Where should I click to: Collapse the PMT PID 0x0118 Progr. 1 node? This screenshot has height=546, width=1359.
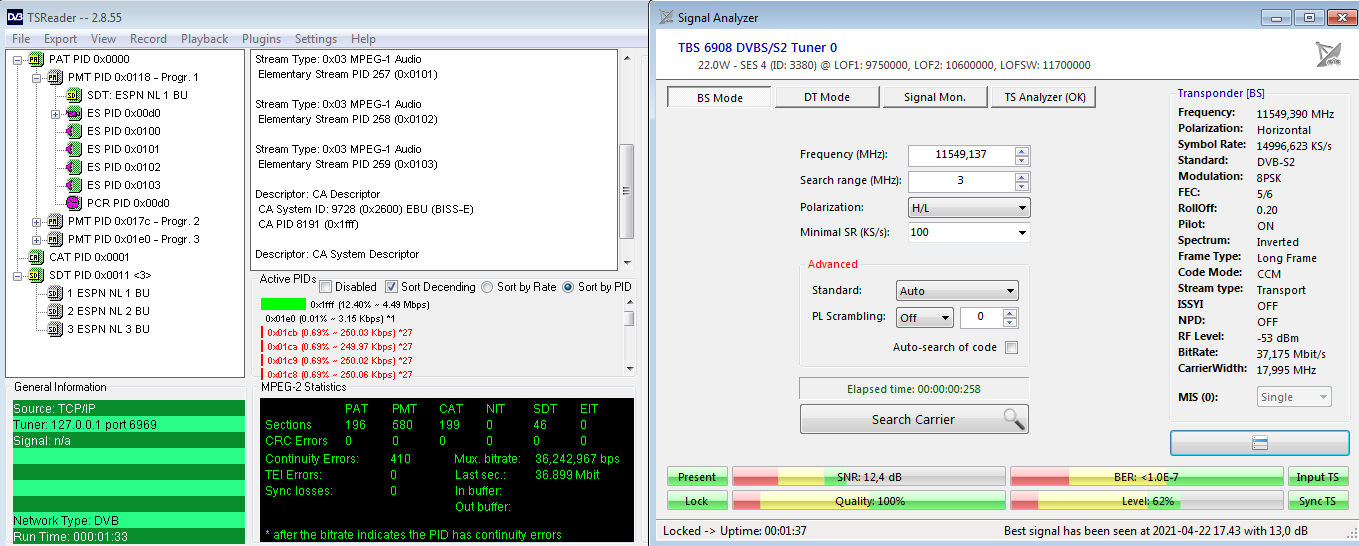point(37,77)
